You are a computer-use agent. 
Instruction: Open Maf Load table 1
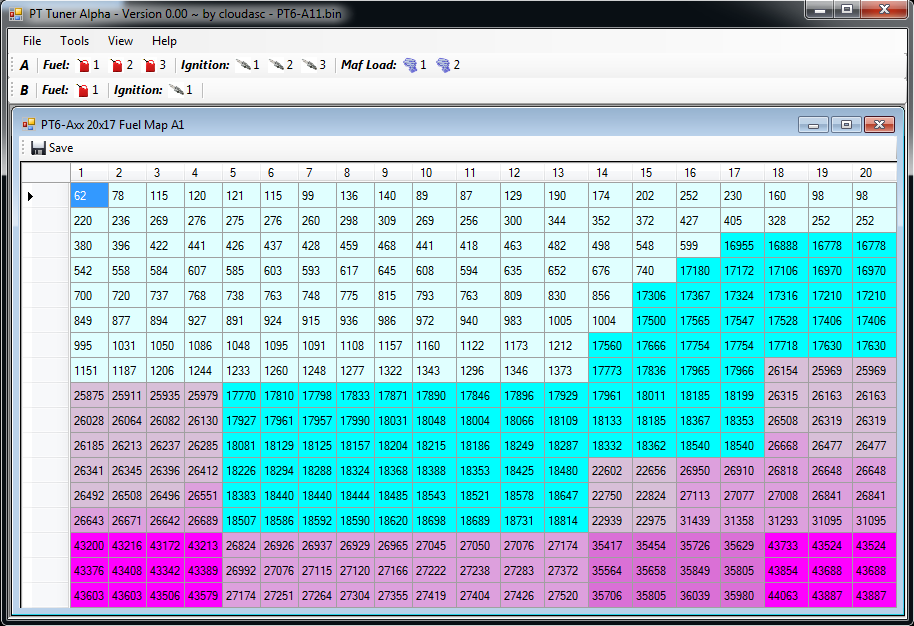413,65
